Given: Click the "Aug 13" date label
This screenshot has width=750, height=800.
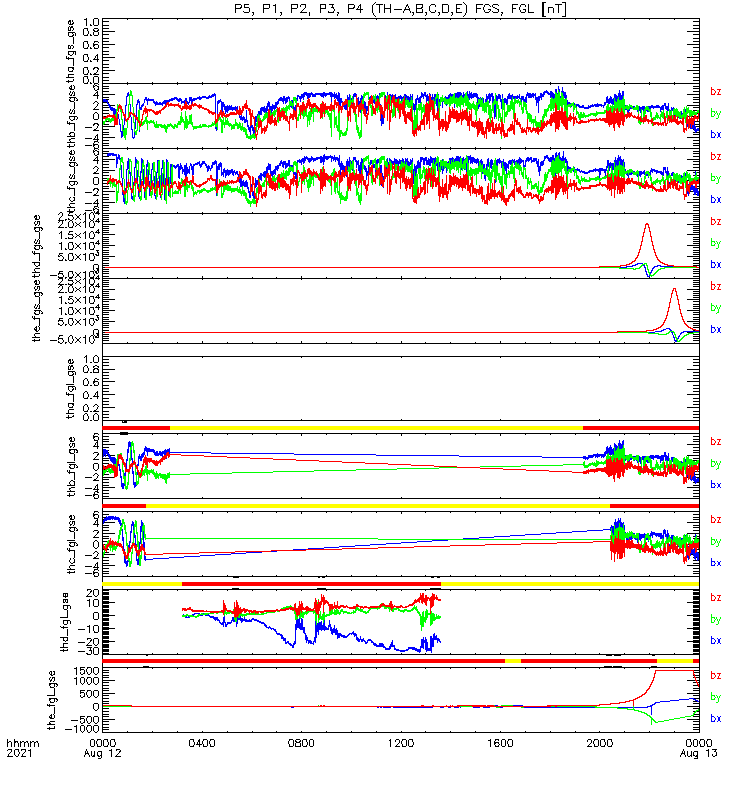Looking at the screenshot, I should (698, 754).
